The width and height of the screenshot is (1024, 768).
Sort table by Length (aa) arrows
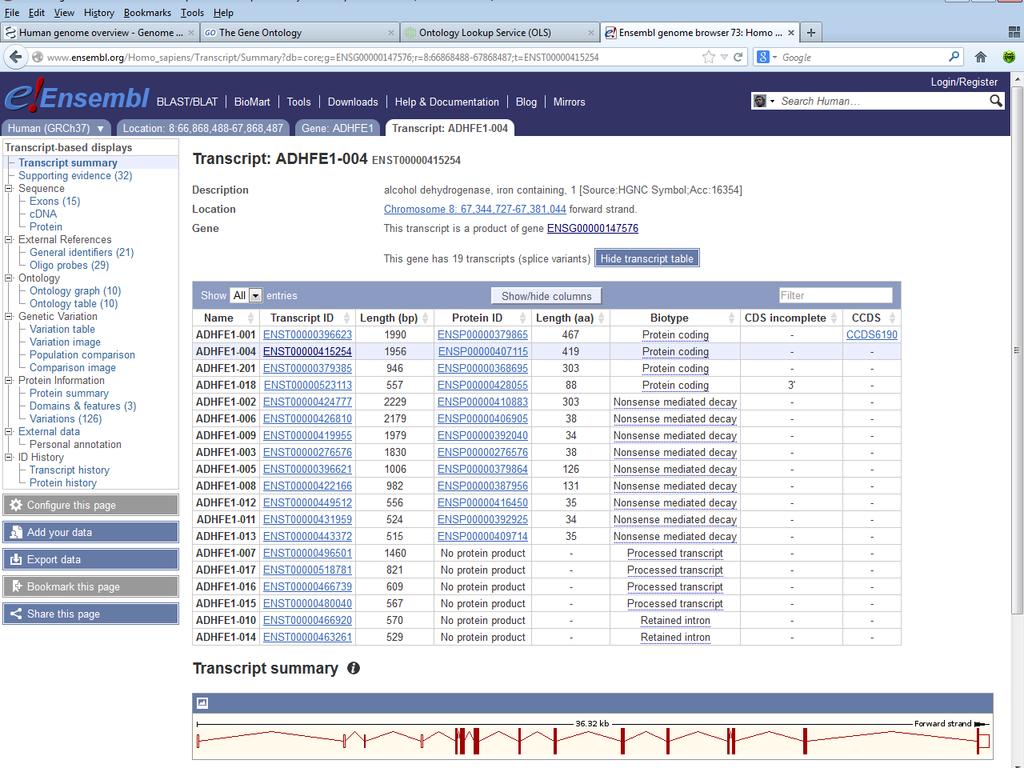point(601,318)
